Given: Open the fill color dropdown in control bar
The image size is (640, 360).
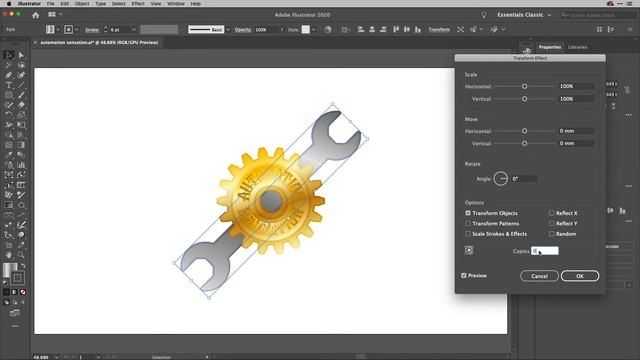Looking at the screenshot, I should [x=58, y=29].
